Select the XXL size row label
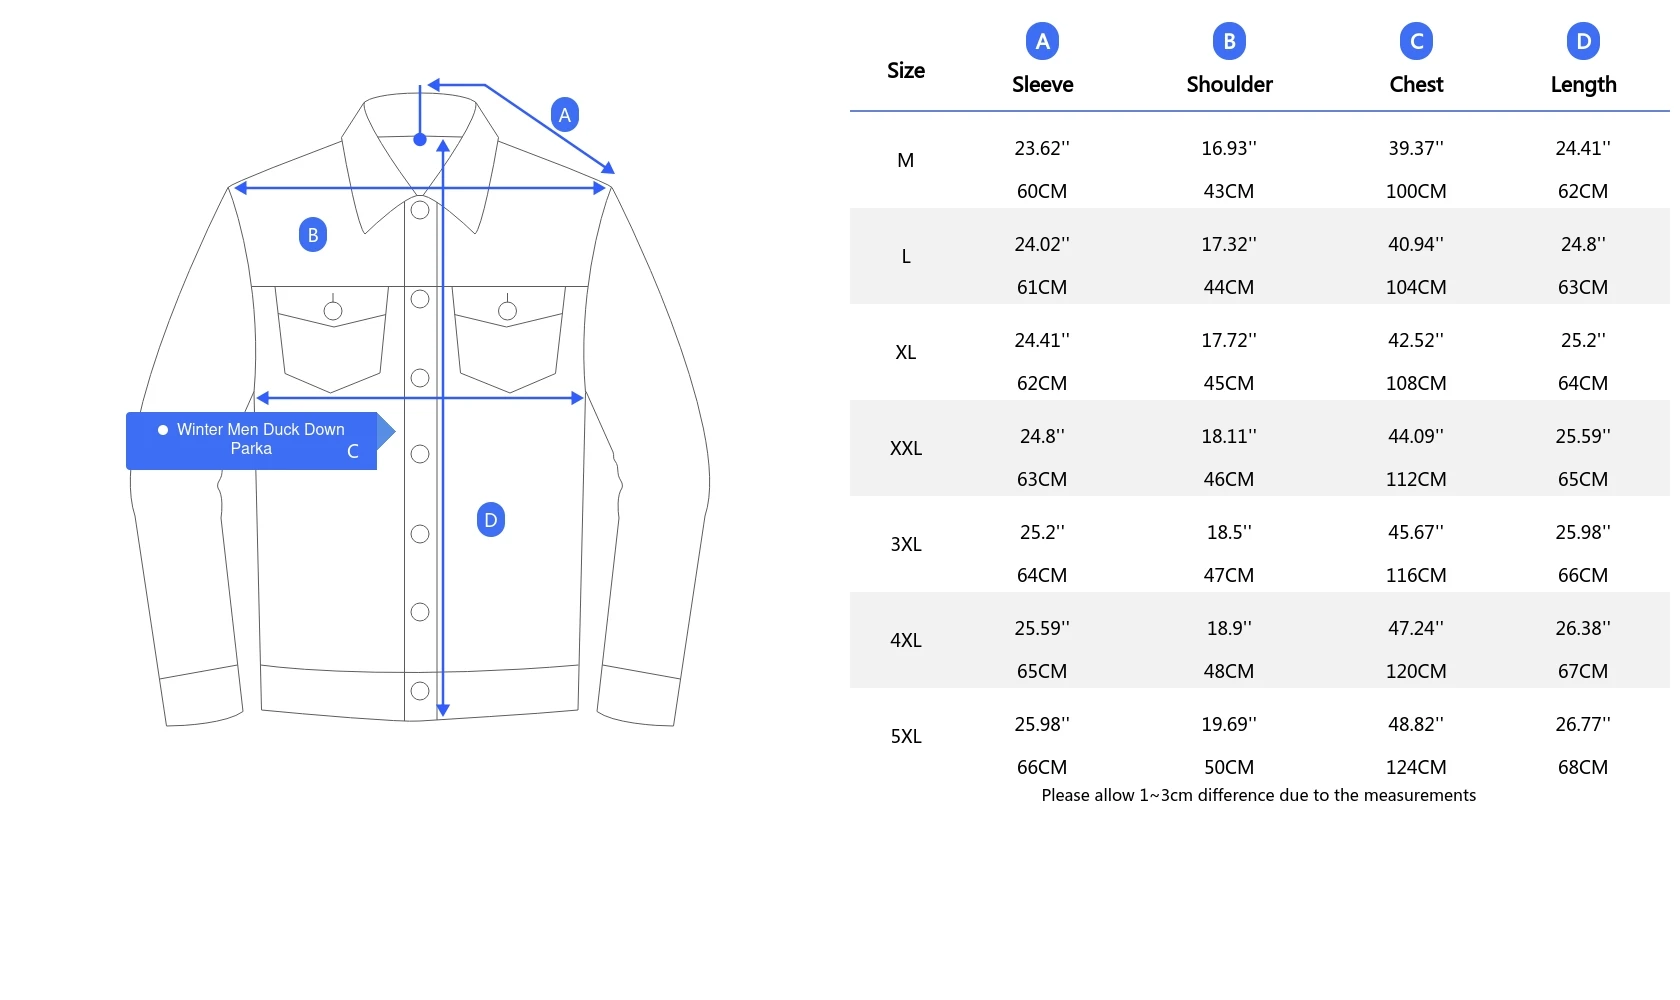Image resolution: width=1680 pixels, height=1000 pixels. (906, 449)
